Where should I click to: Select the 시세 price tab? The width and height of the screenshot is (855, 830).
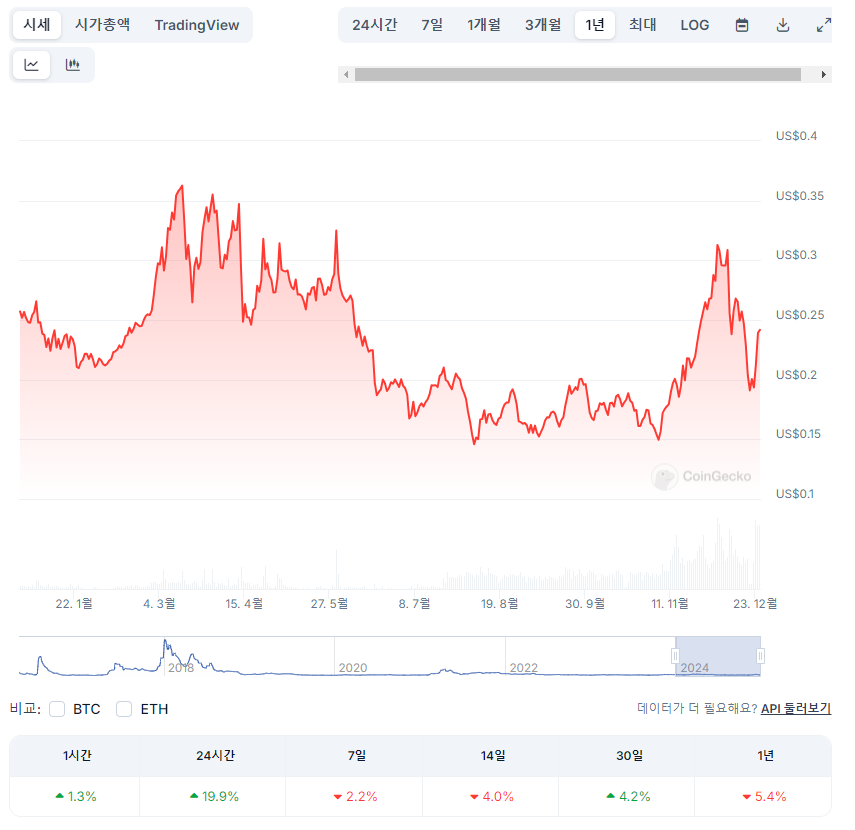[37, 25]
